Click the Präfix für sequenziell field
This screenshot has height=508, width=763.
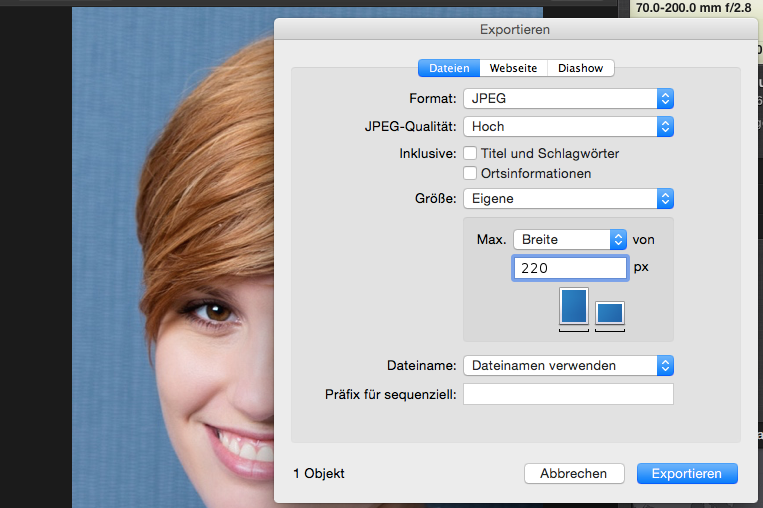pos(568,394)
